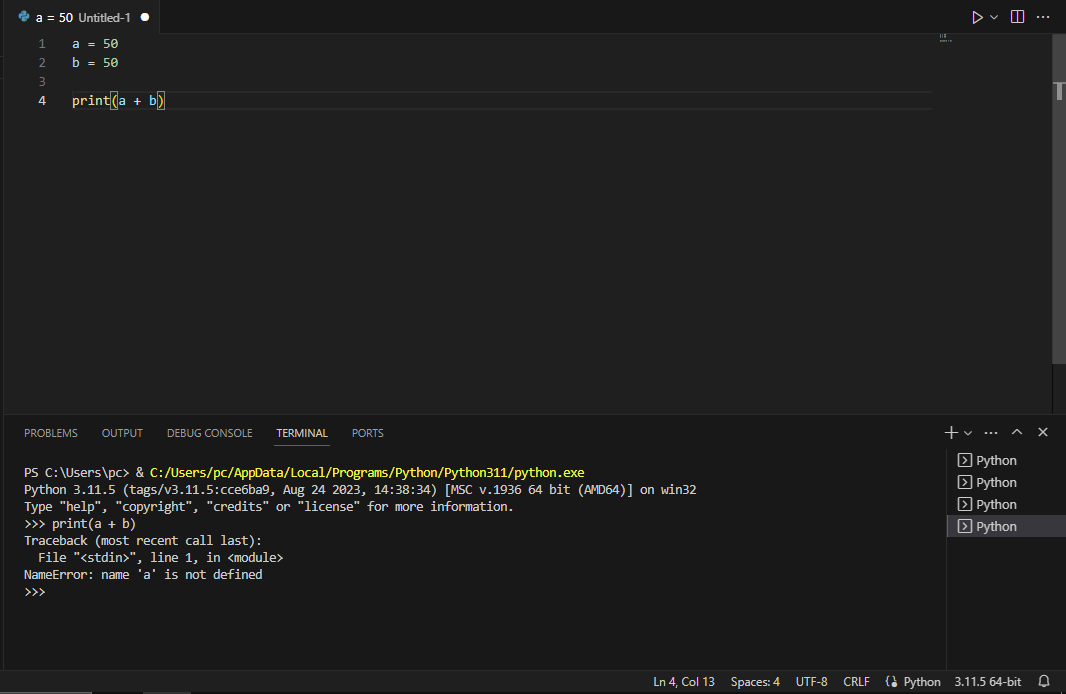This screenshot has height=694, width=1066.
Task: Close the bottom terminal panel
Action: click(1043, 432)
